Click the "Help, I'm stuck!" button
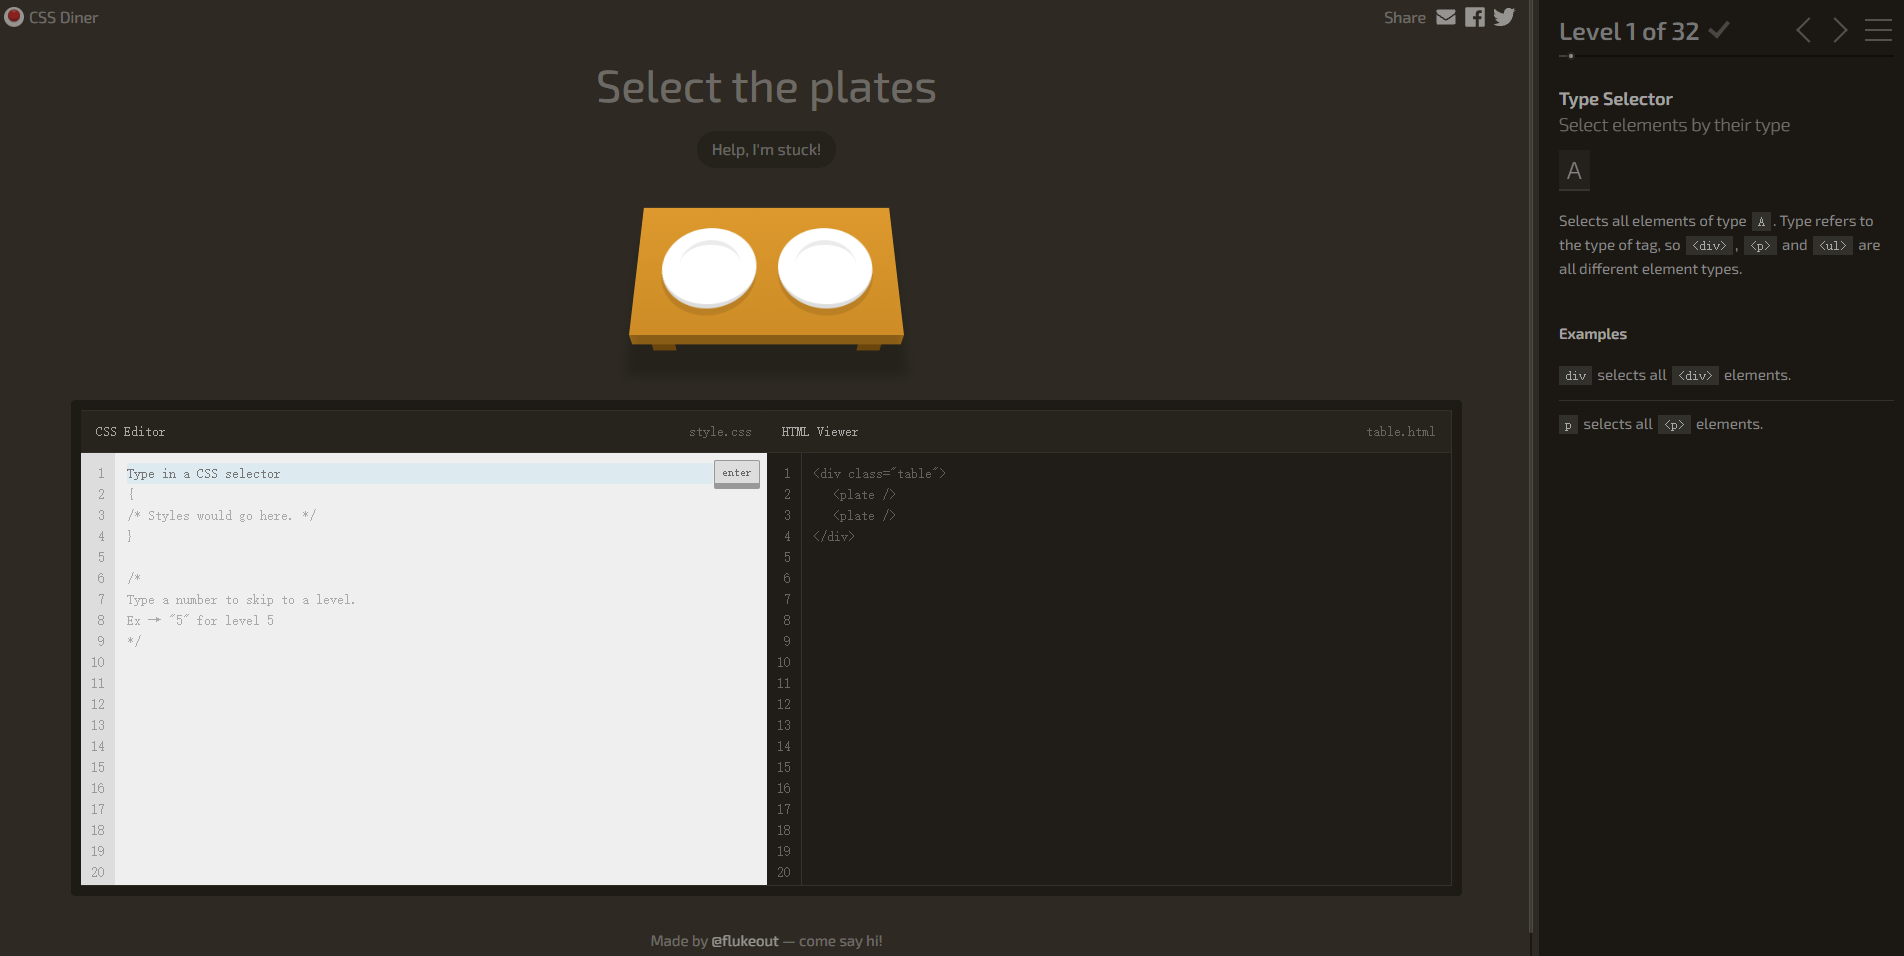Screen dimensions: 1904x956 tap(766, 150)
